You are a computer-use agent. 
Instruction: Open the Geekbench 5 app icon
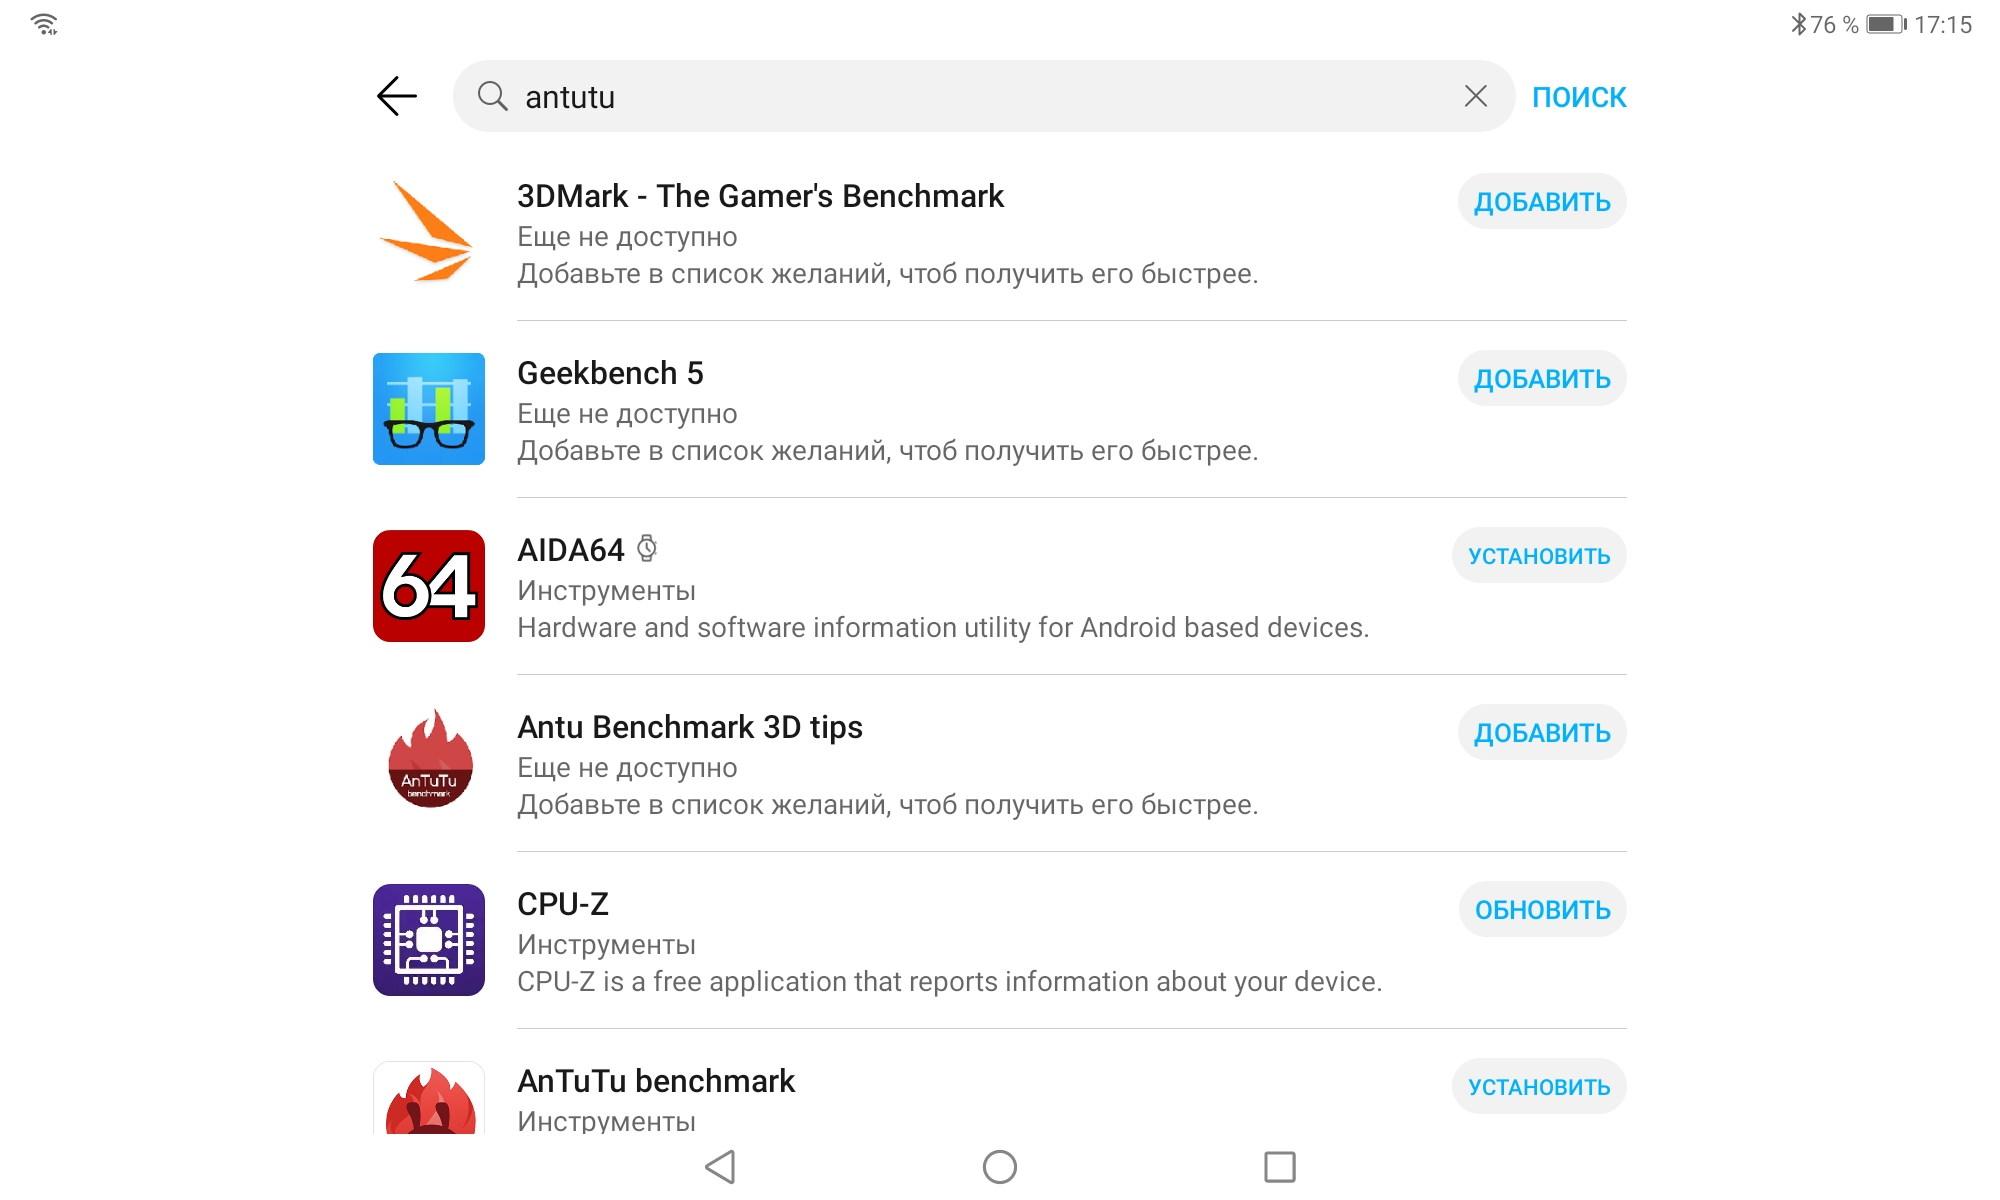428,409
